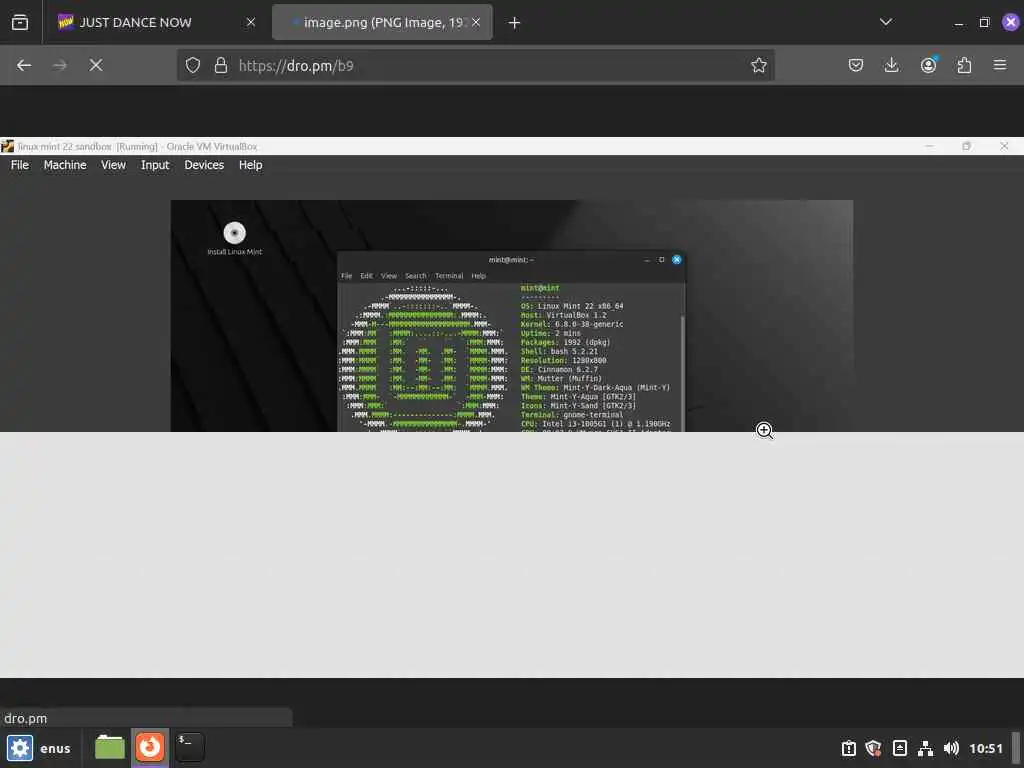Open the Firefox recent browsing view icon
1024x768 pixels.
coord(20,23)
